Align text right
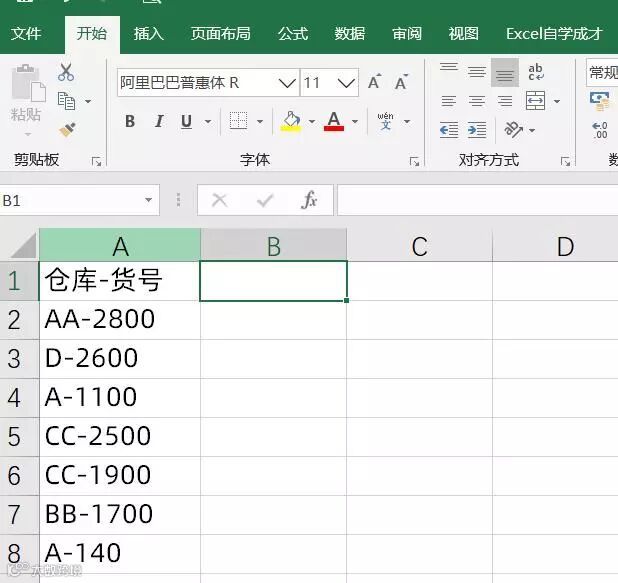 click(505, 101)
